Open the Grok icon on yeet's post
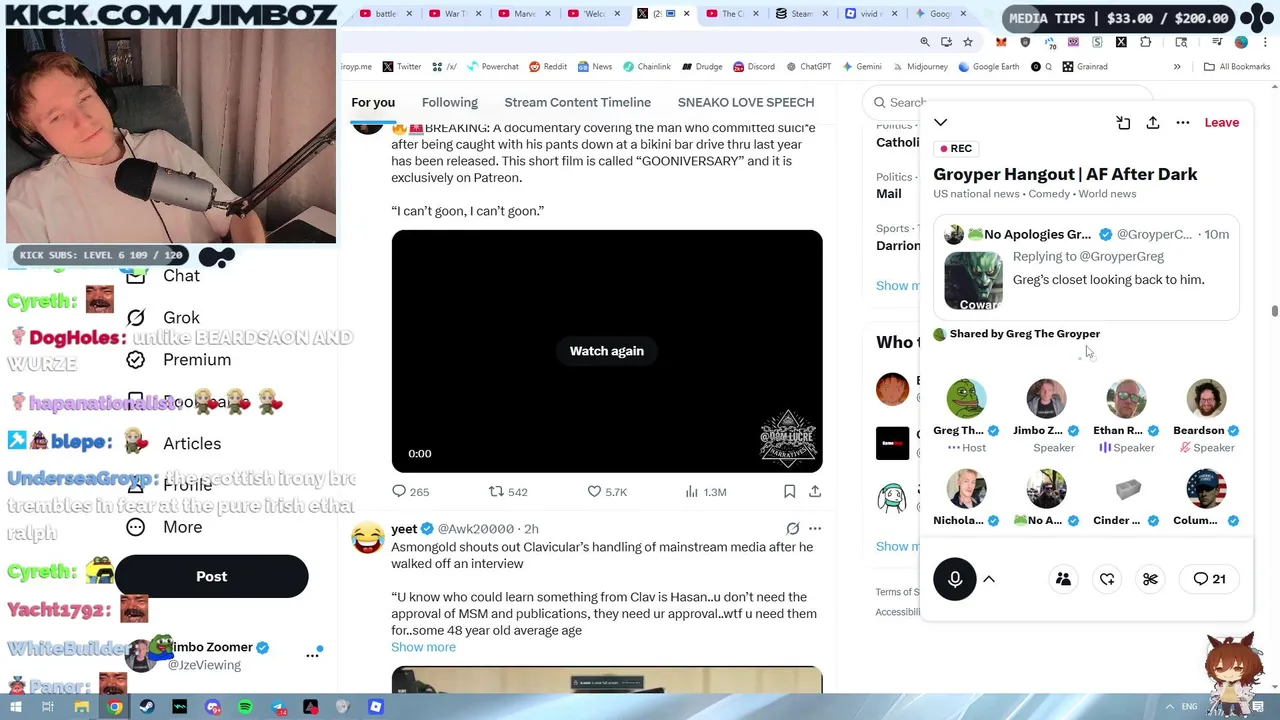 pos(792,529)
